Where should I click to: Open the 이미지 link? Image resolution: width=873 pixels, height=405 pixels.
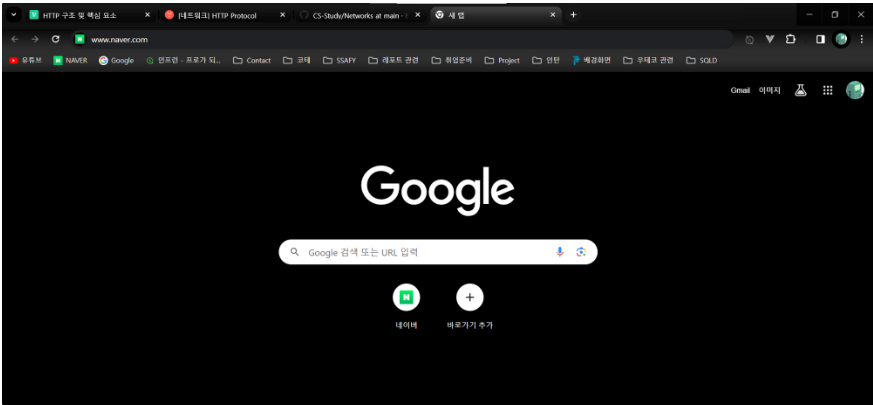coord(769,90)
